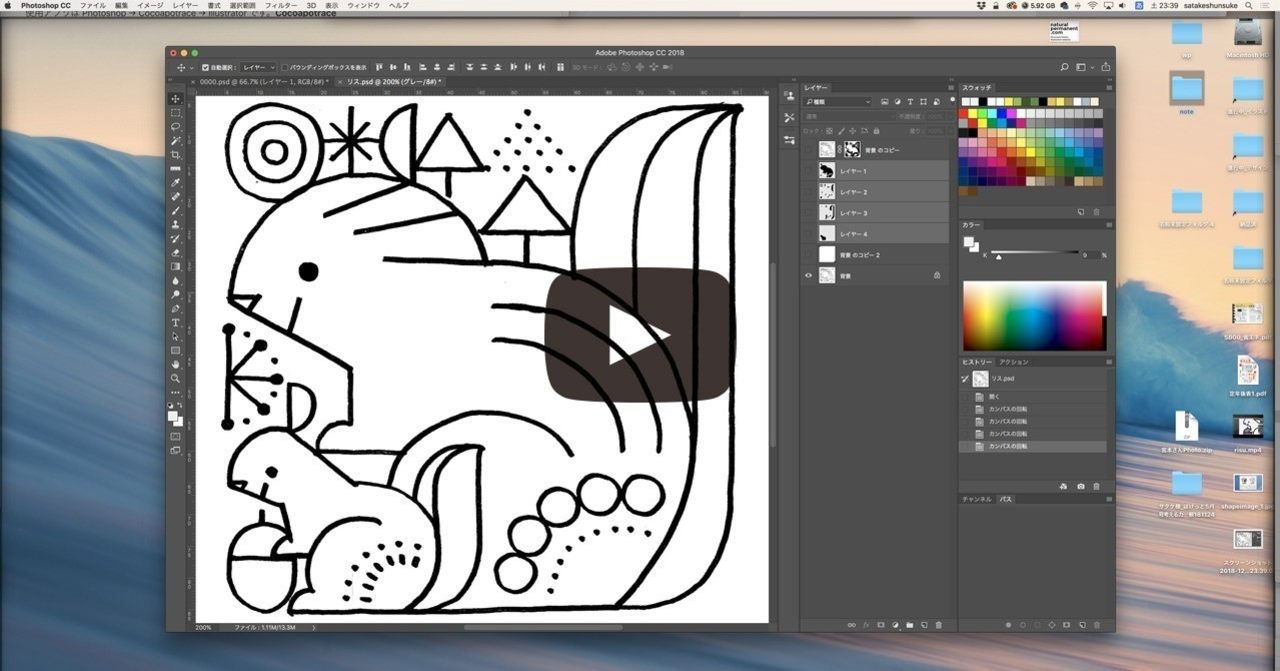Show the top 背景 のコピー layer visibility
Screen dimensions: 1280x671
click(x=809, y=150)
